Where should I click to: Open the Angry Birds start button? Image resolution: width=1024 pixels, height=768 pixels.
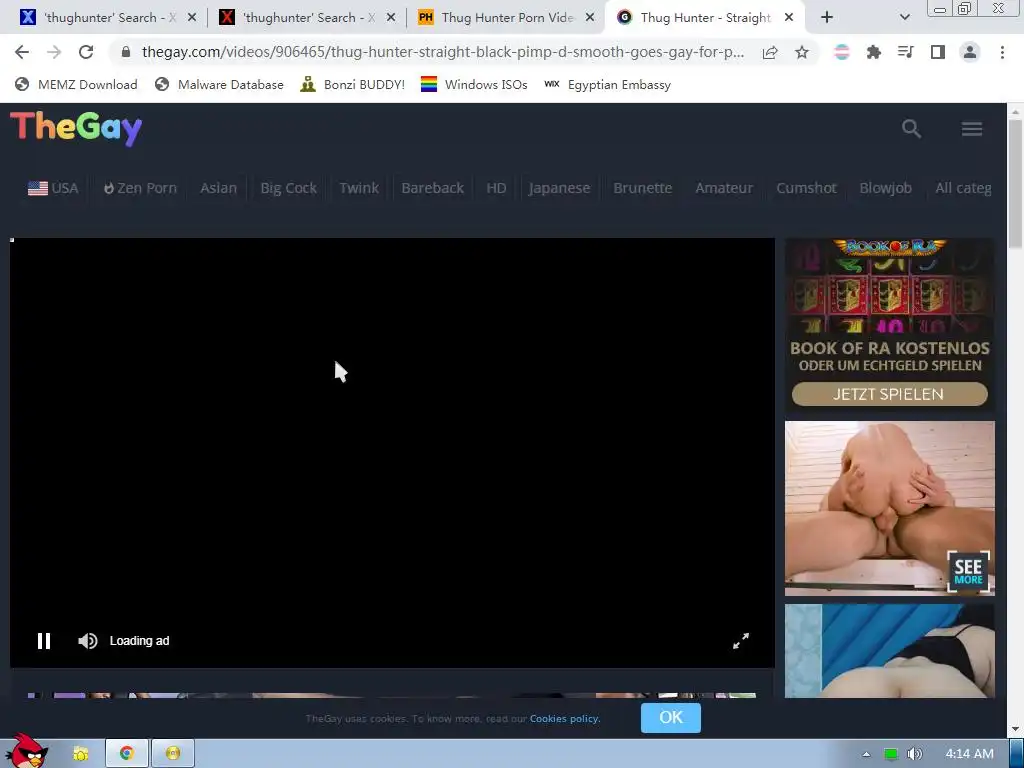coord(26,752)
